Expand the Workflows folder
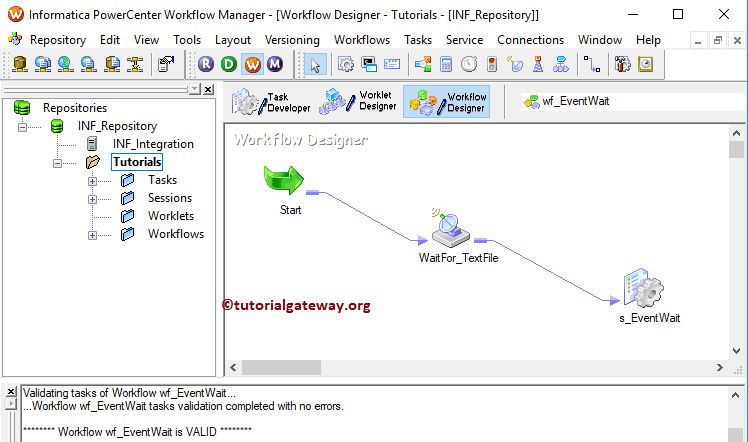748x442 pixels. point(92,235)
